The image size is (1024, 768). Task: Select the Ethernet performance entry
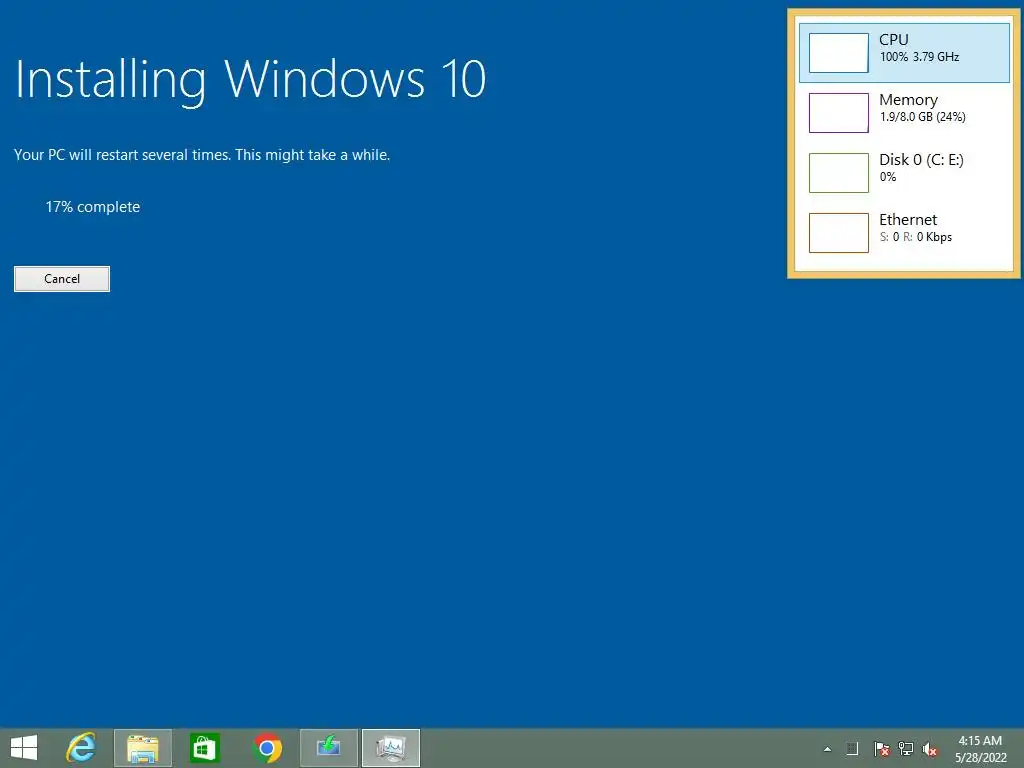pyautogui.click(x=904, y=233)
